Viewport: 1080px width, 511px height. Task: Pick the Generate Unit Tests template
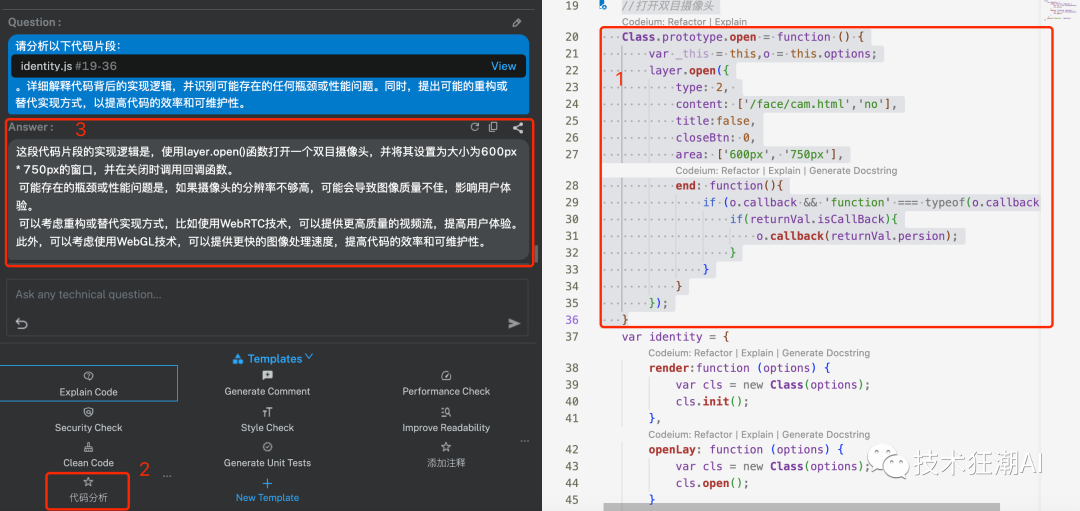click(x=267, y=455)
